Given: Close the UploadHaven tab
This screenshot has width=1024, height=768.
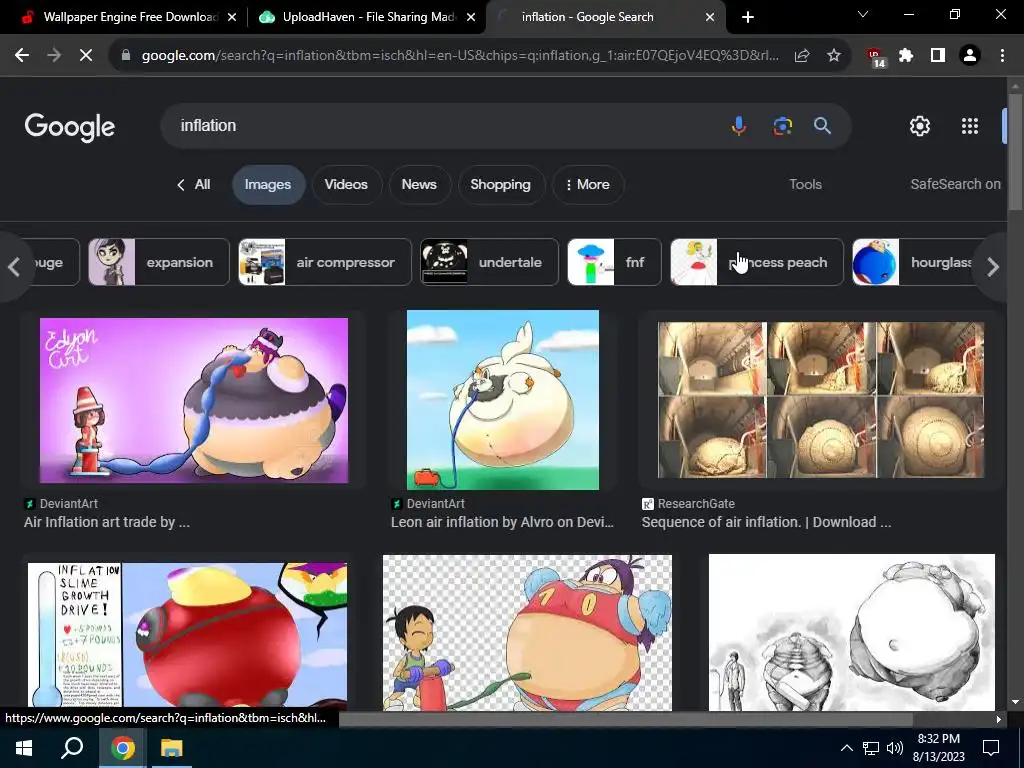Looking at the screenshot, I should [x=471, y=17].
